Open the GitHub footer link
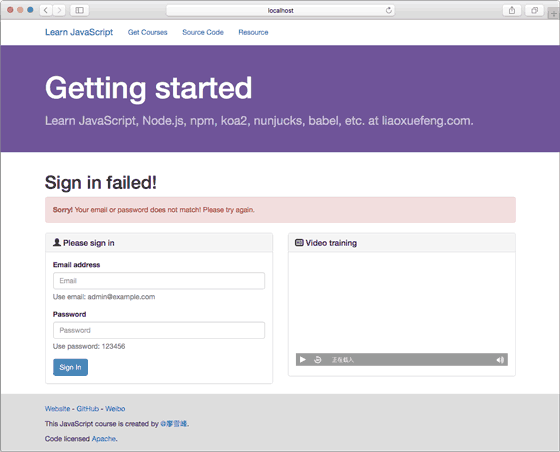Viewport: 560px width, 452px height. (x=88, y=408)
